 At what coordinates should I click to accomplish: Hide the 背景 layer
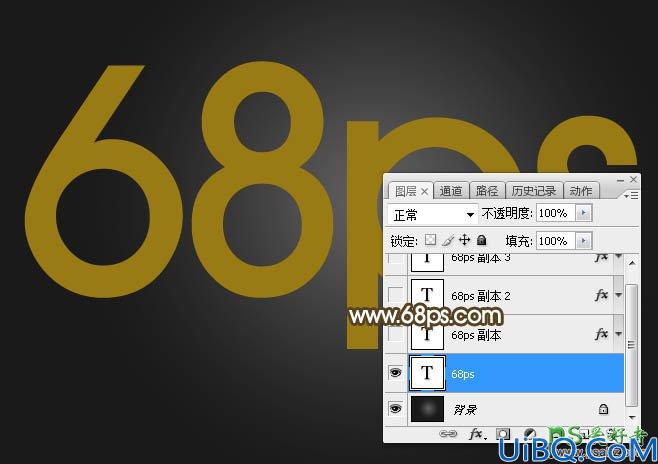coord(395,408)
